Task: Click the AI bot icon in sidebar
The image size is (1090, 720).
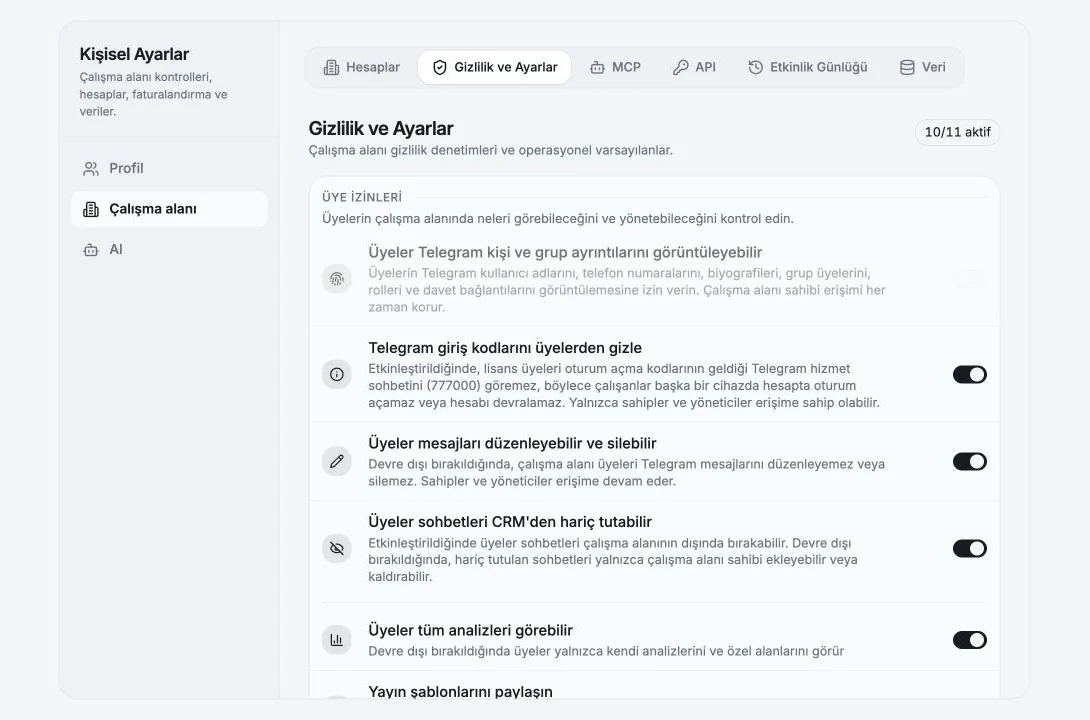Action: (x=91, y=249)
